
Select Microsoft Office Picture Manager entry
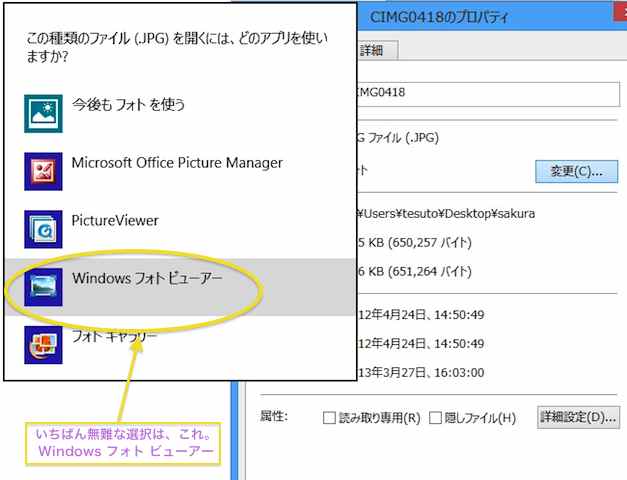(x=177, y=162)
